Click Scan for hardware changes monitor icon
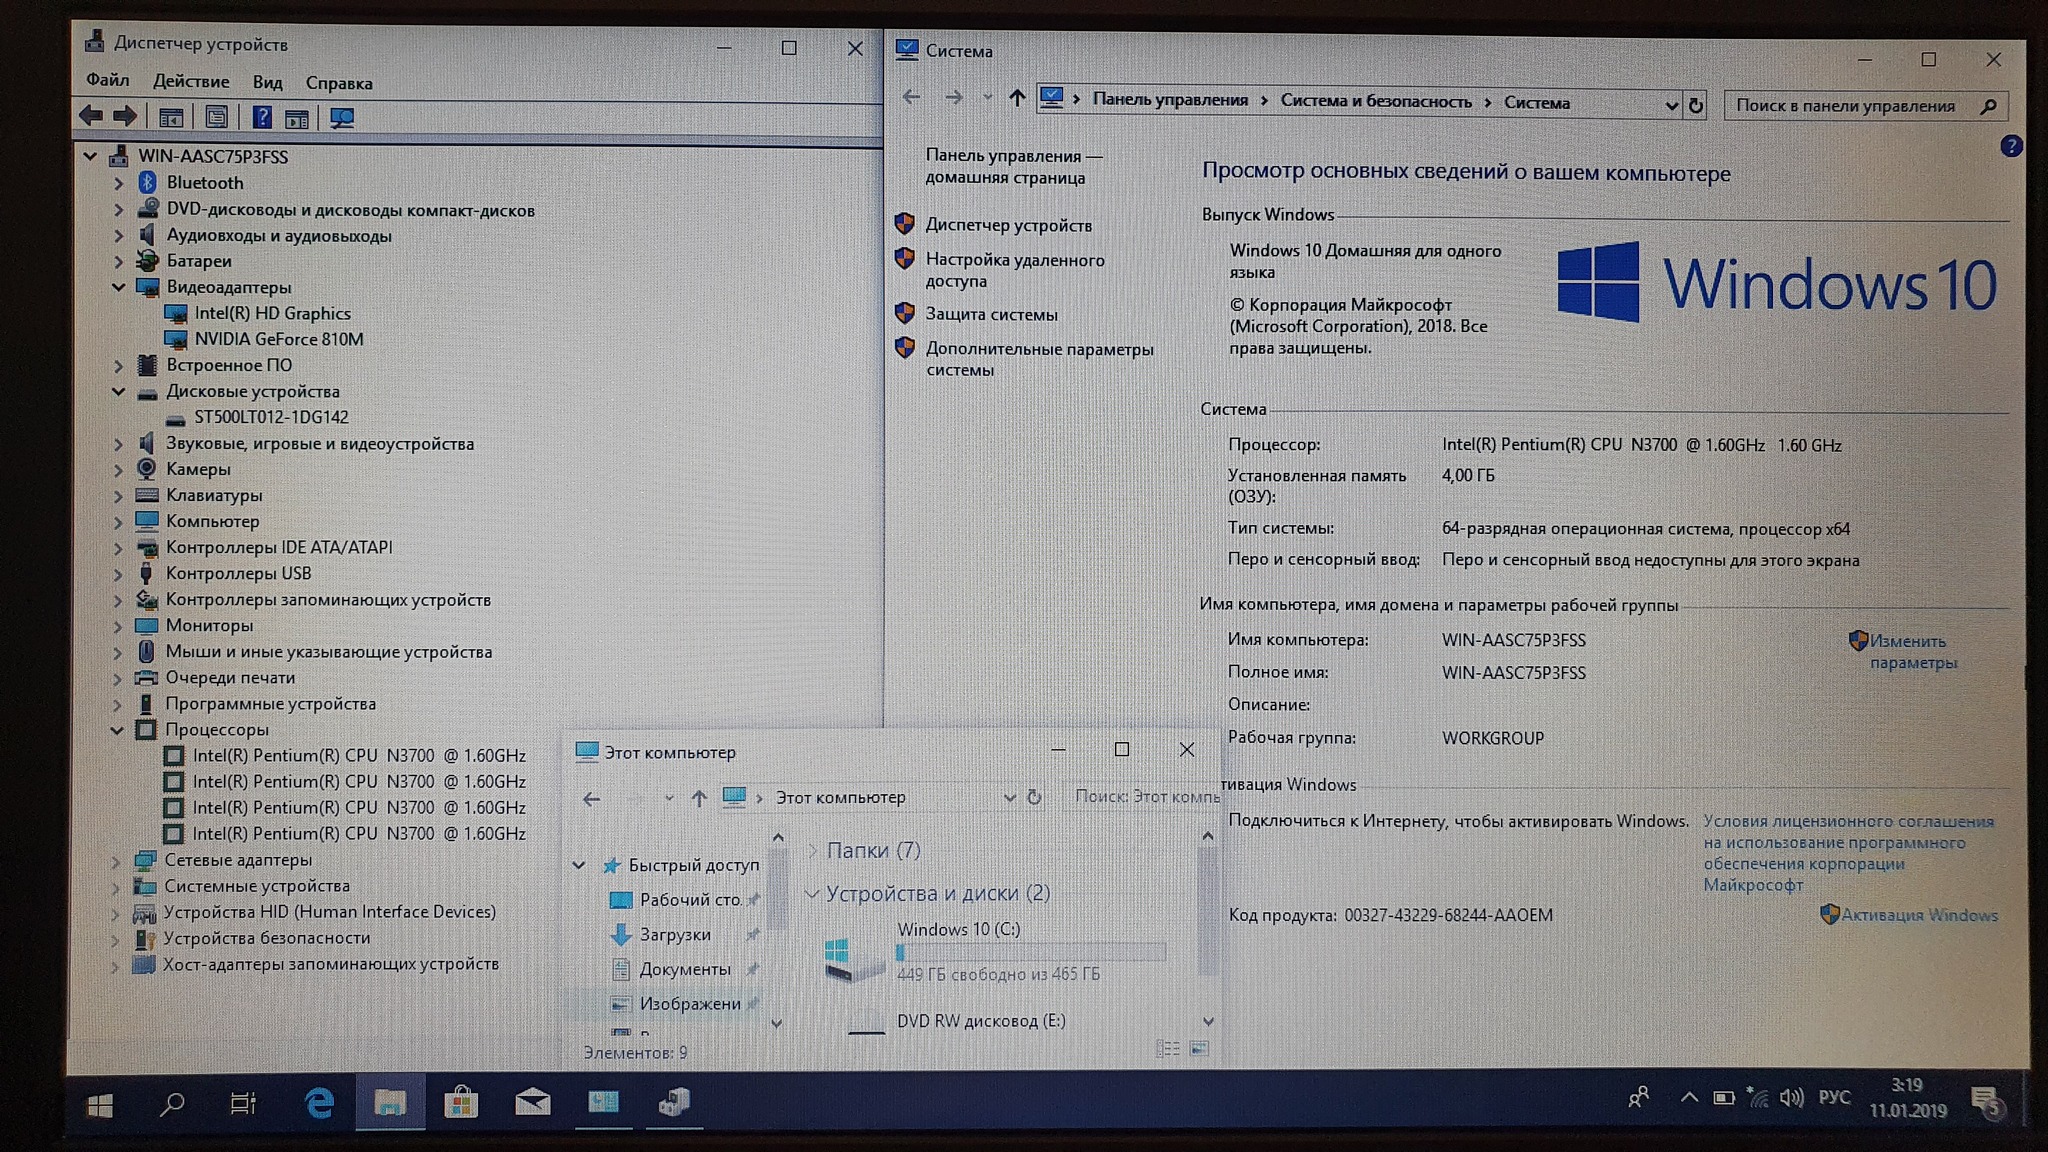 point(342,118)
